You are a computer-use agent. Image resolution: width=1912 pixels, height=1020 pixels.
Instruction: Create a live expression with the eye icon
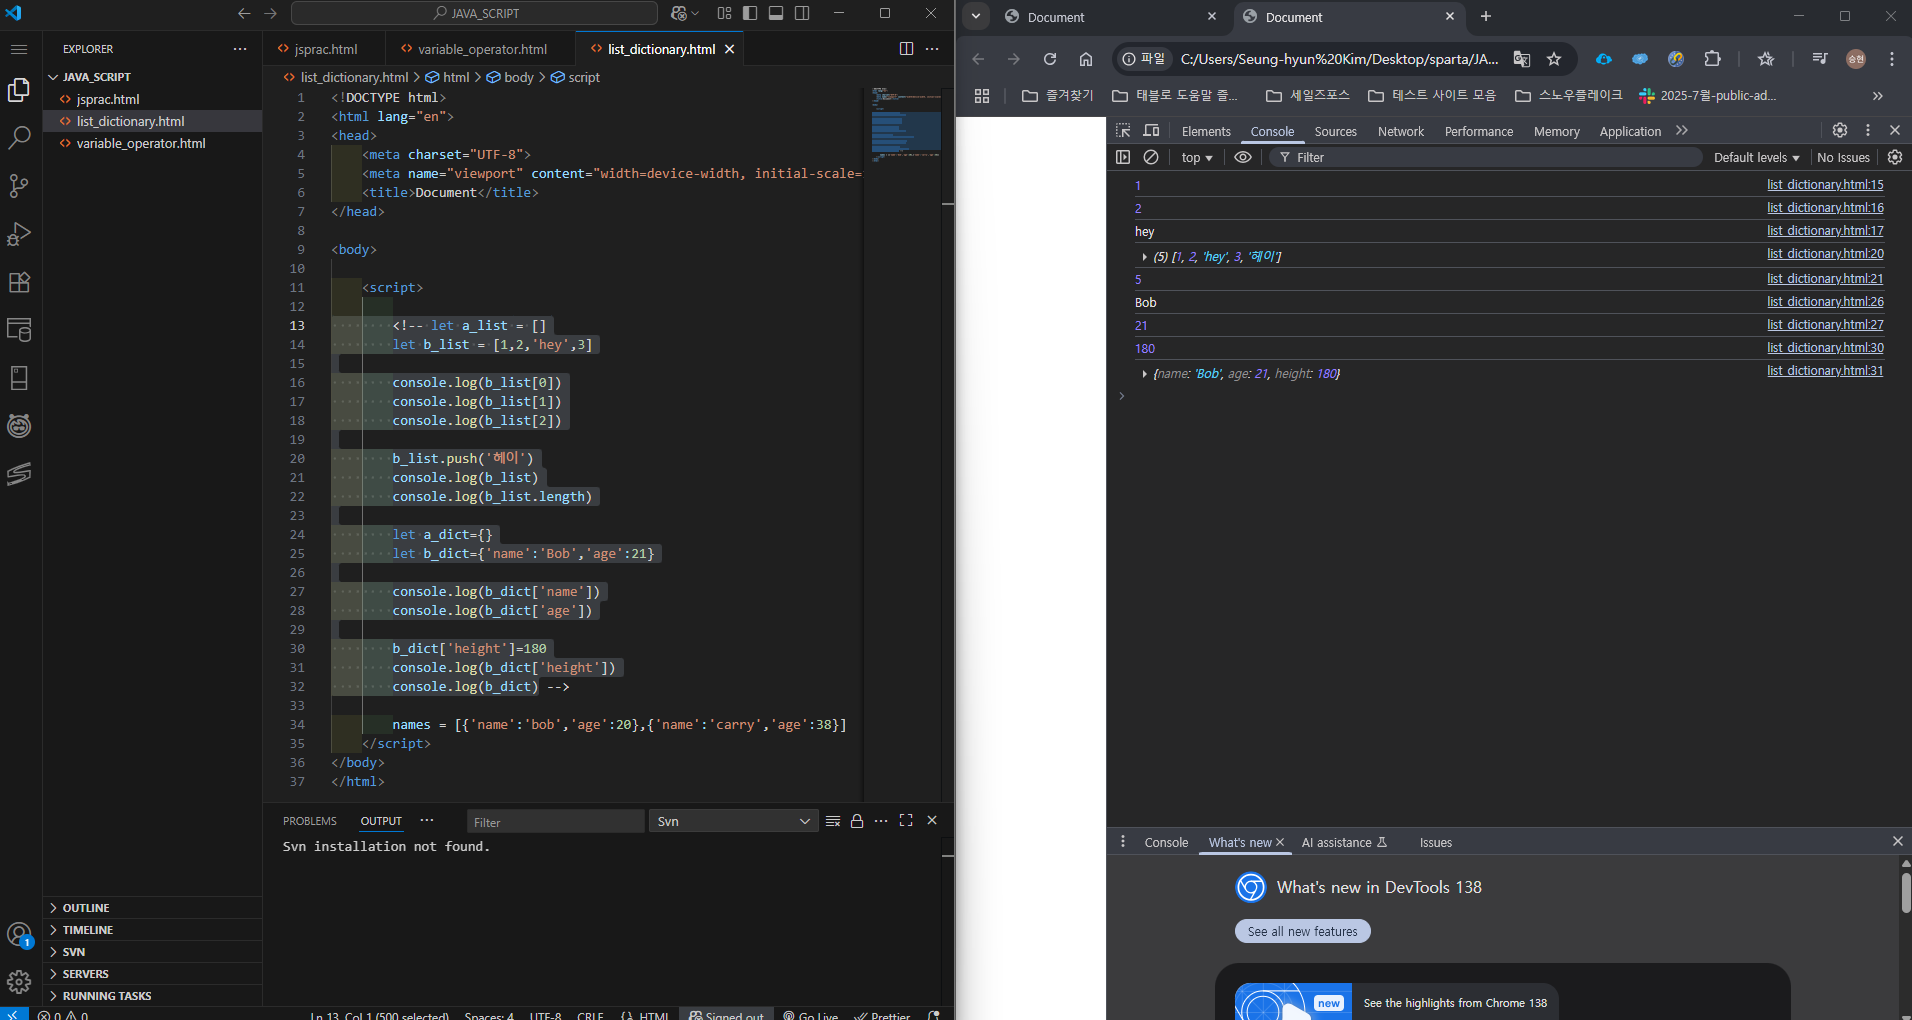[1243, 157]
